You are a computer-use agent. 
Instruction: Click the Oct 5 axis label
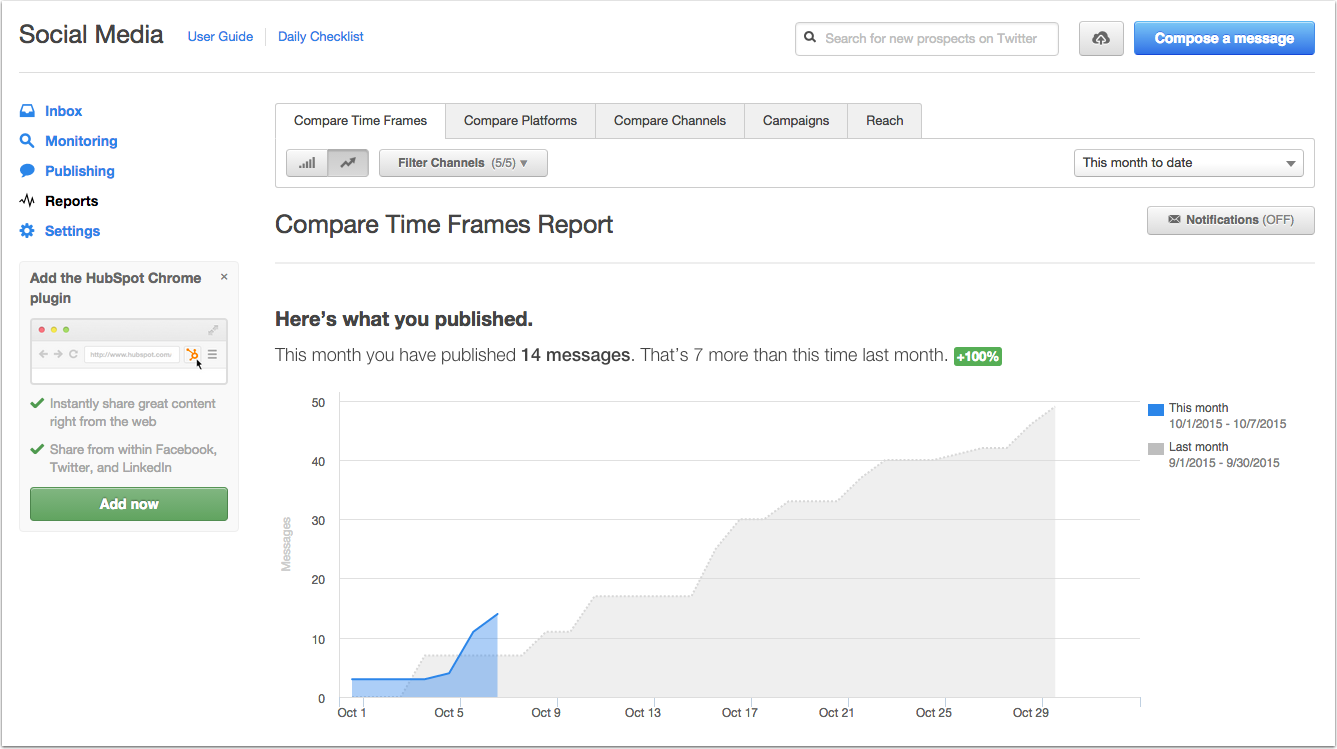click(449, 713)
